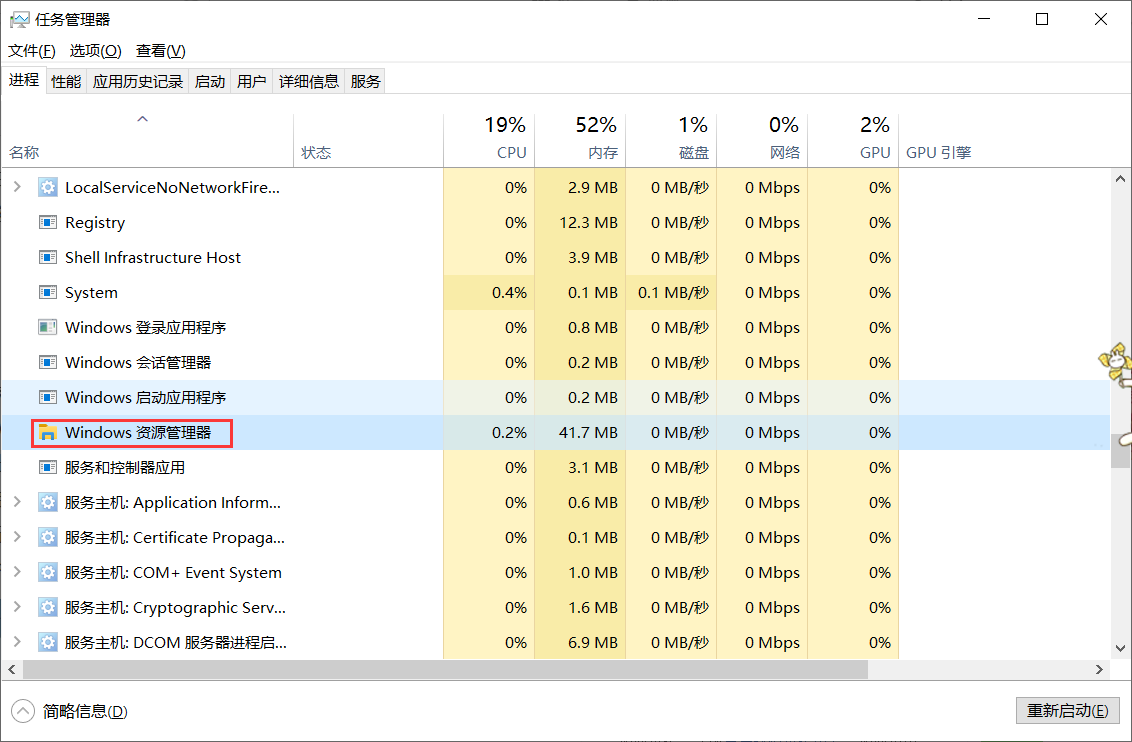Click the DCOM 服务器进程启... gear icon
This screenshot has width=1132, height=742.
click(48, 642)
